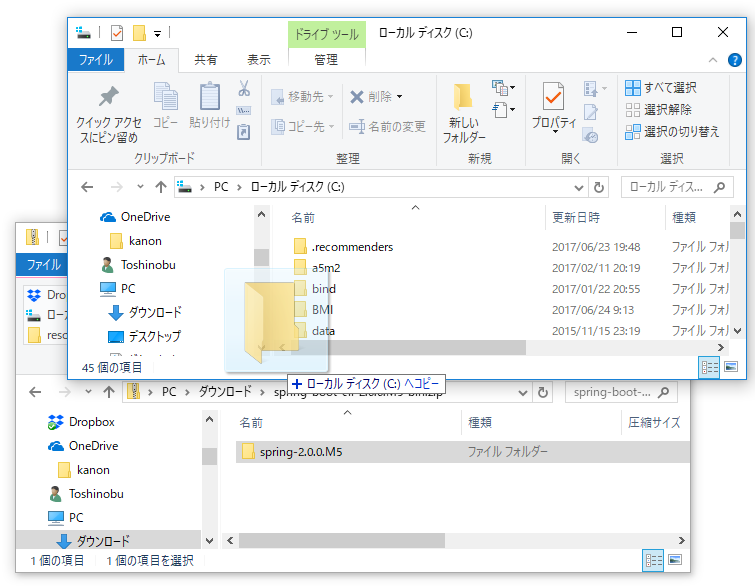Viewport: 755px width, 586px height.
Task: Switch zip window to large icons view
Action: click(x=675, y=560)
